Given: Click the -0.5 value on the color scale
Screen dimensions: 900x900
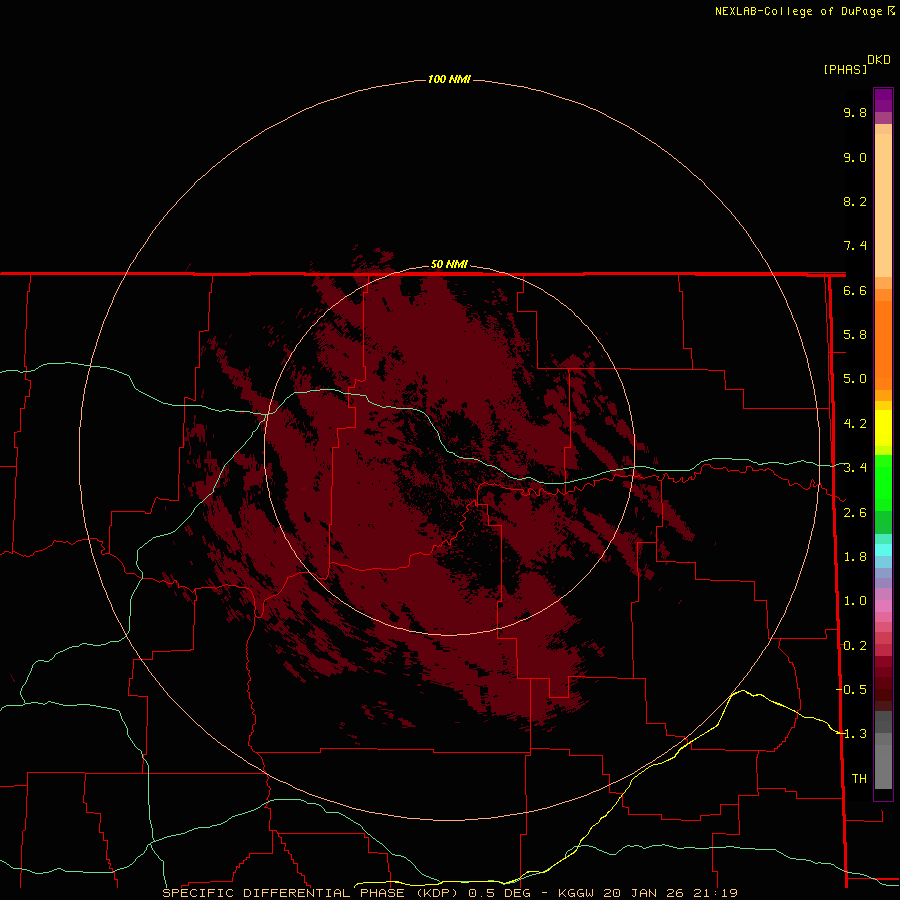Looking at the screenshot, I should 851,689.
